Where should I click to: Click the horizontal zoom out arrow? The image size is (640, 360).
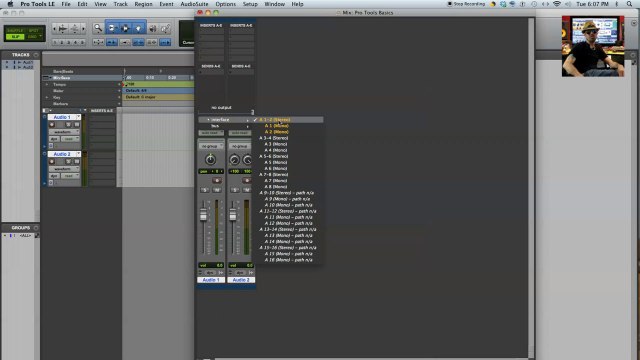click(54, 29)
